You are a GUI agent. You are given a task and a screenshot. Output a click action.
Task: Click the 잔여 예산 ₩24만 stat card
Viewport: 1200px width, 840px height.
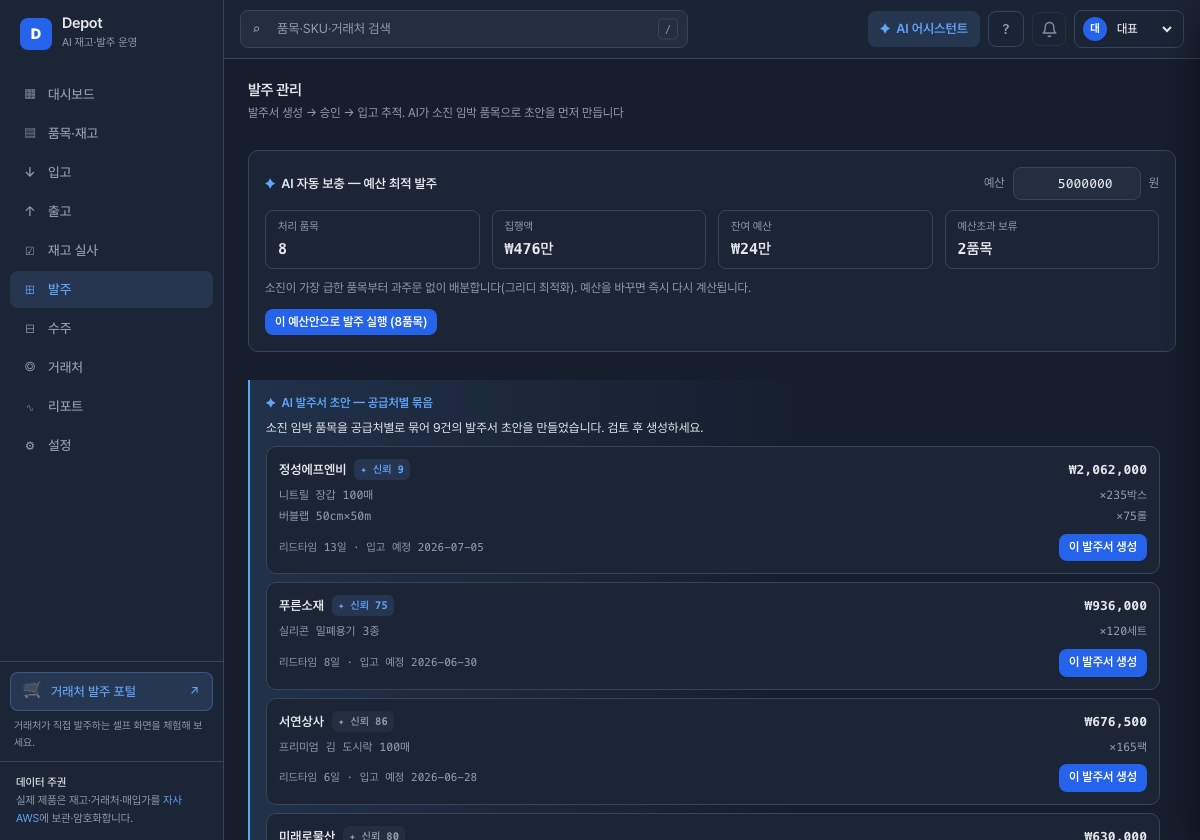click(x=825, y=239)
